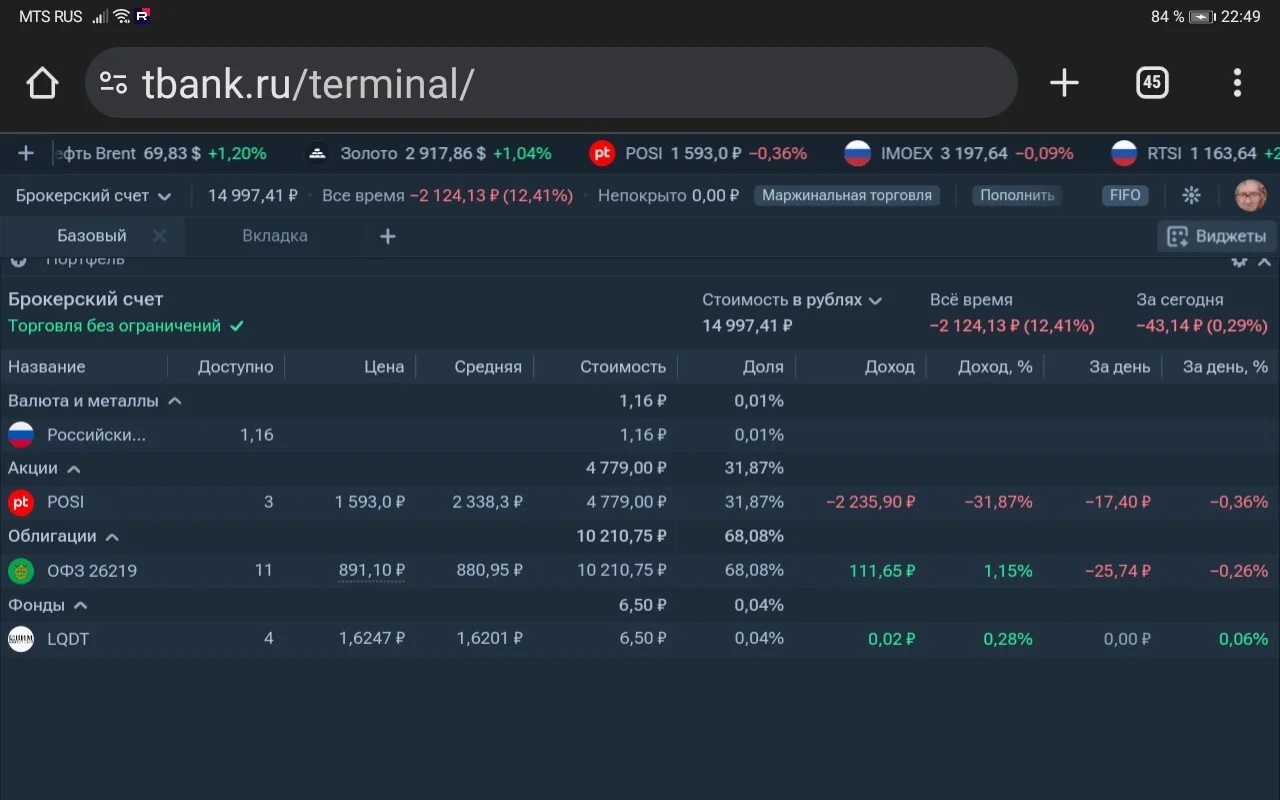Screen dimensions: 1280x800
Task: Click the Золото gold ticker icon
Action: point(317,153)
